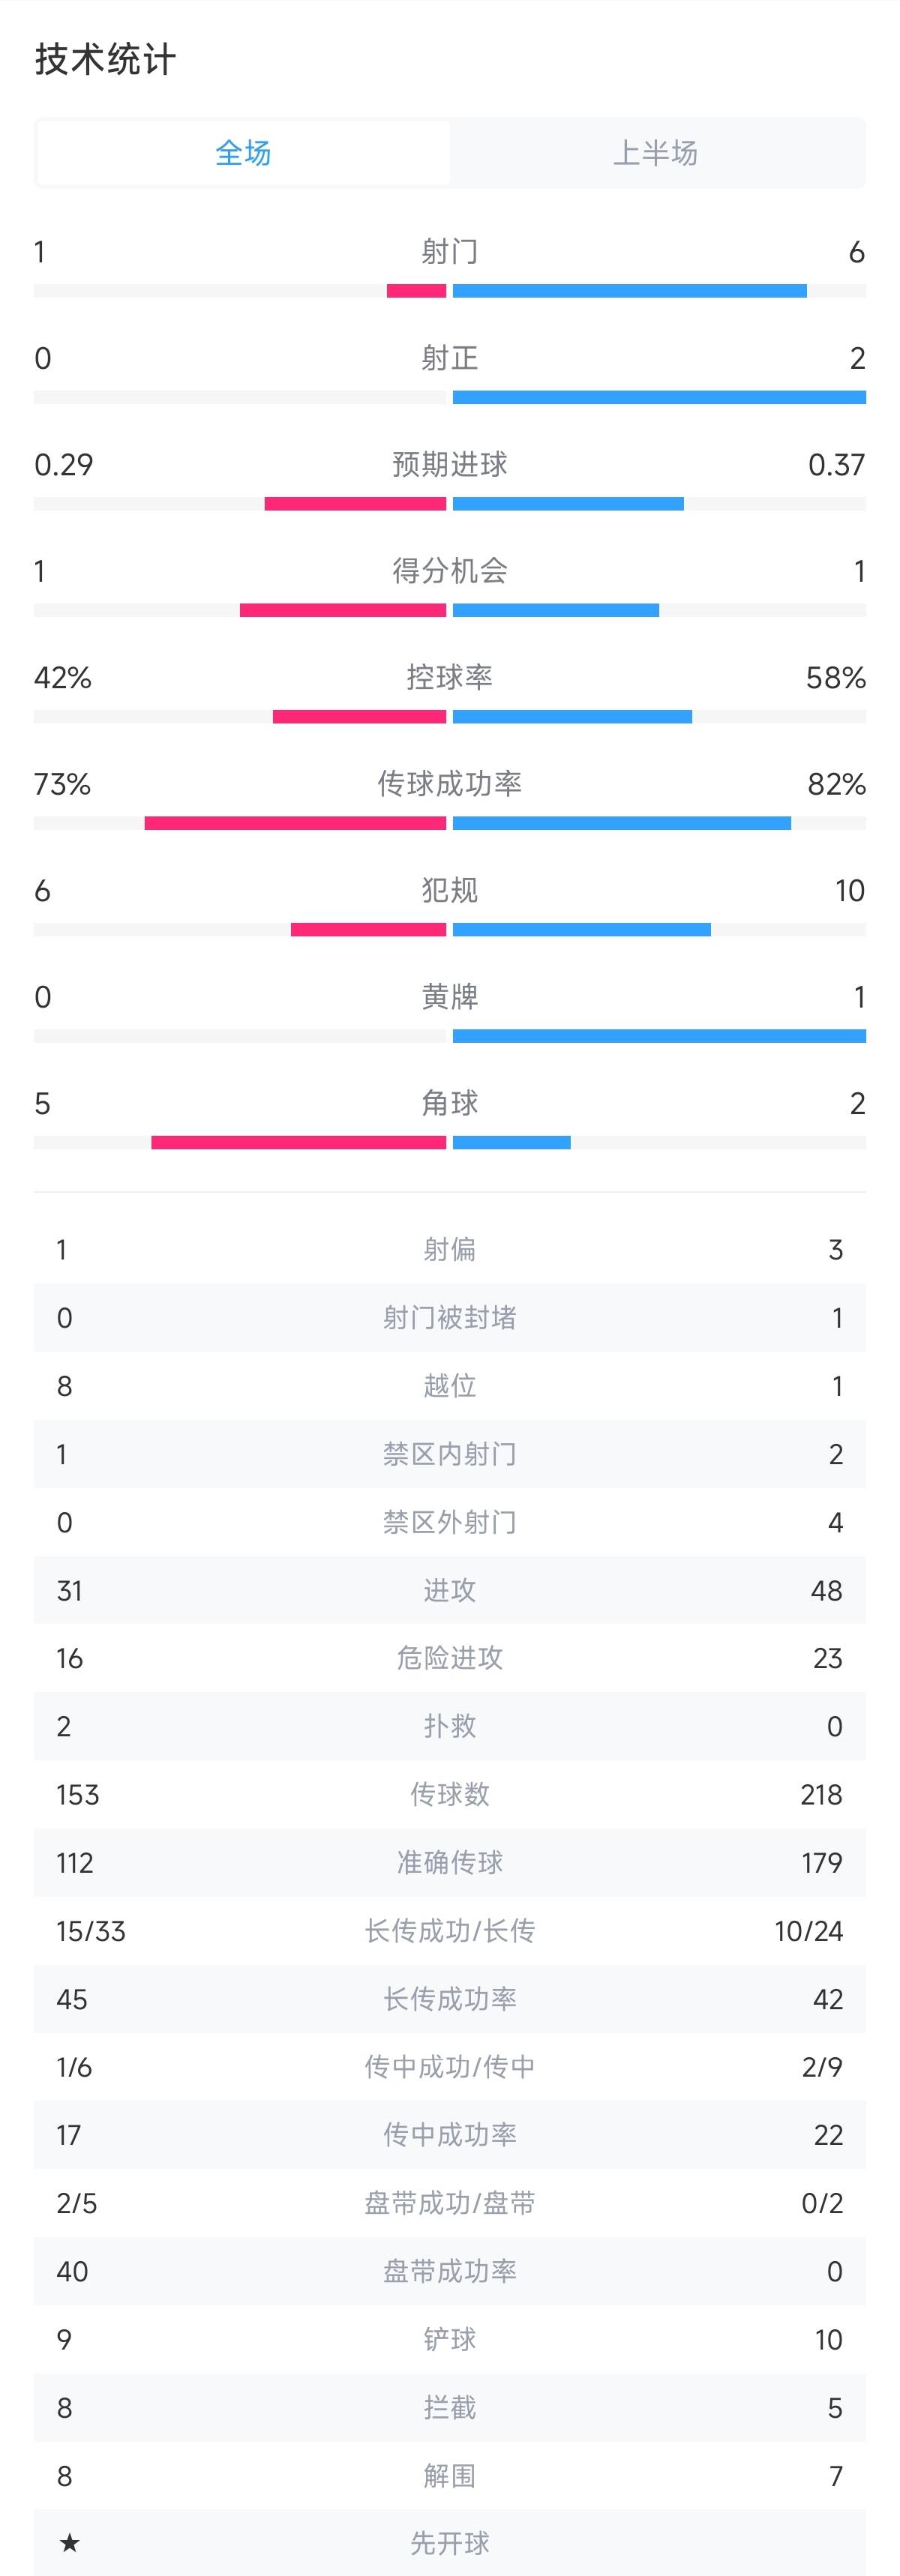This screenshot has height=2576, width=900.
Task: Click the 控球率 stat label
Action: click(449, 678)
